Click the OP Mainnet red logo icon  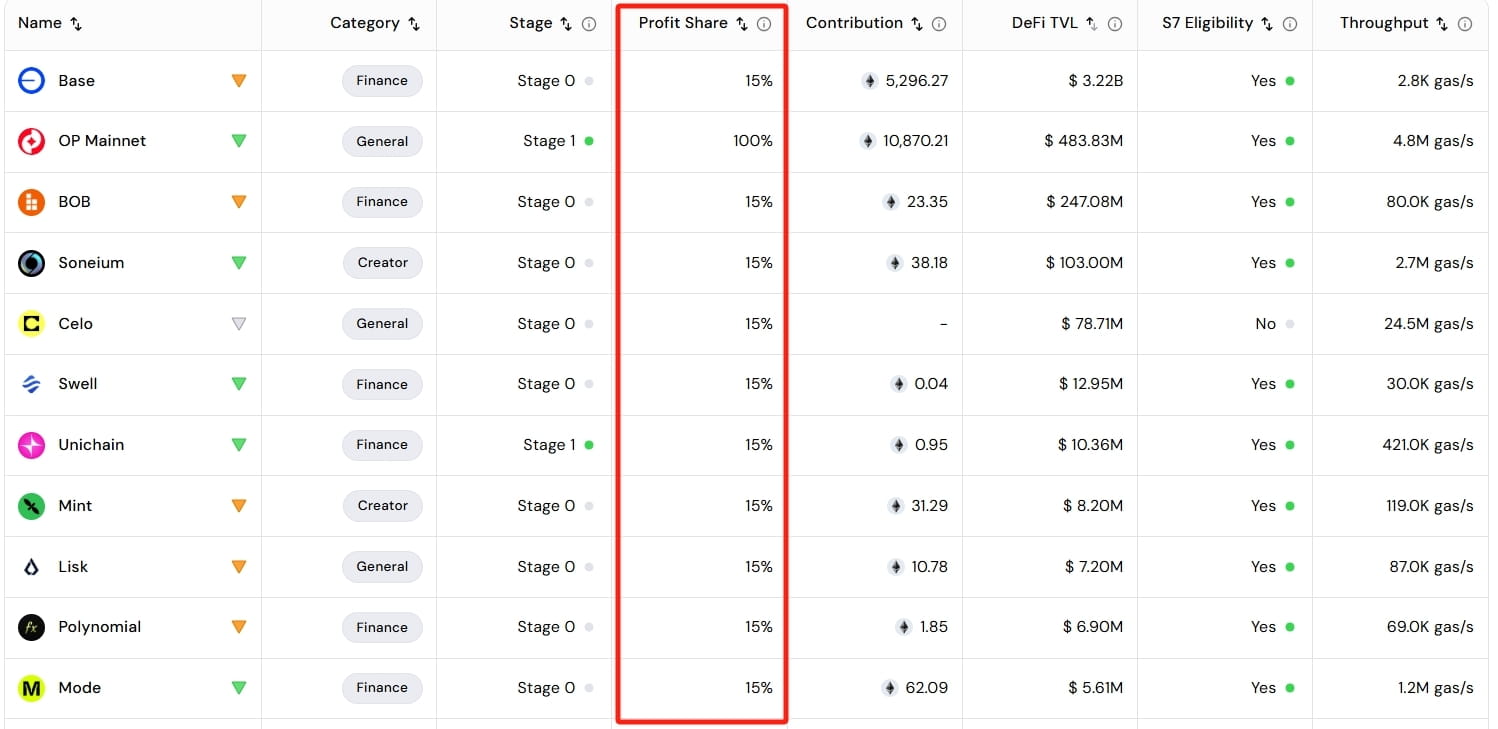(x=32, y=141)
